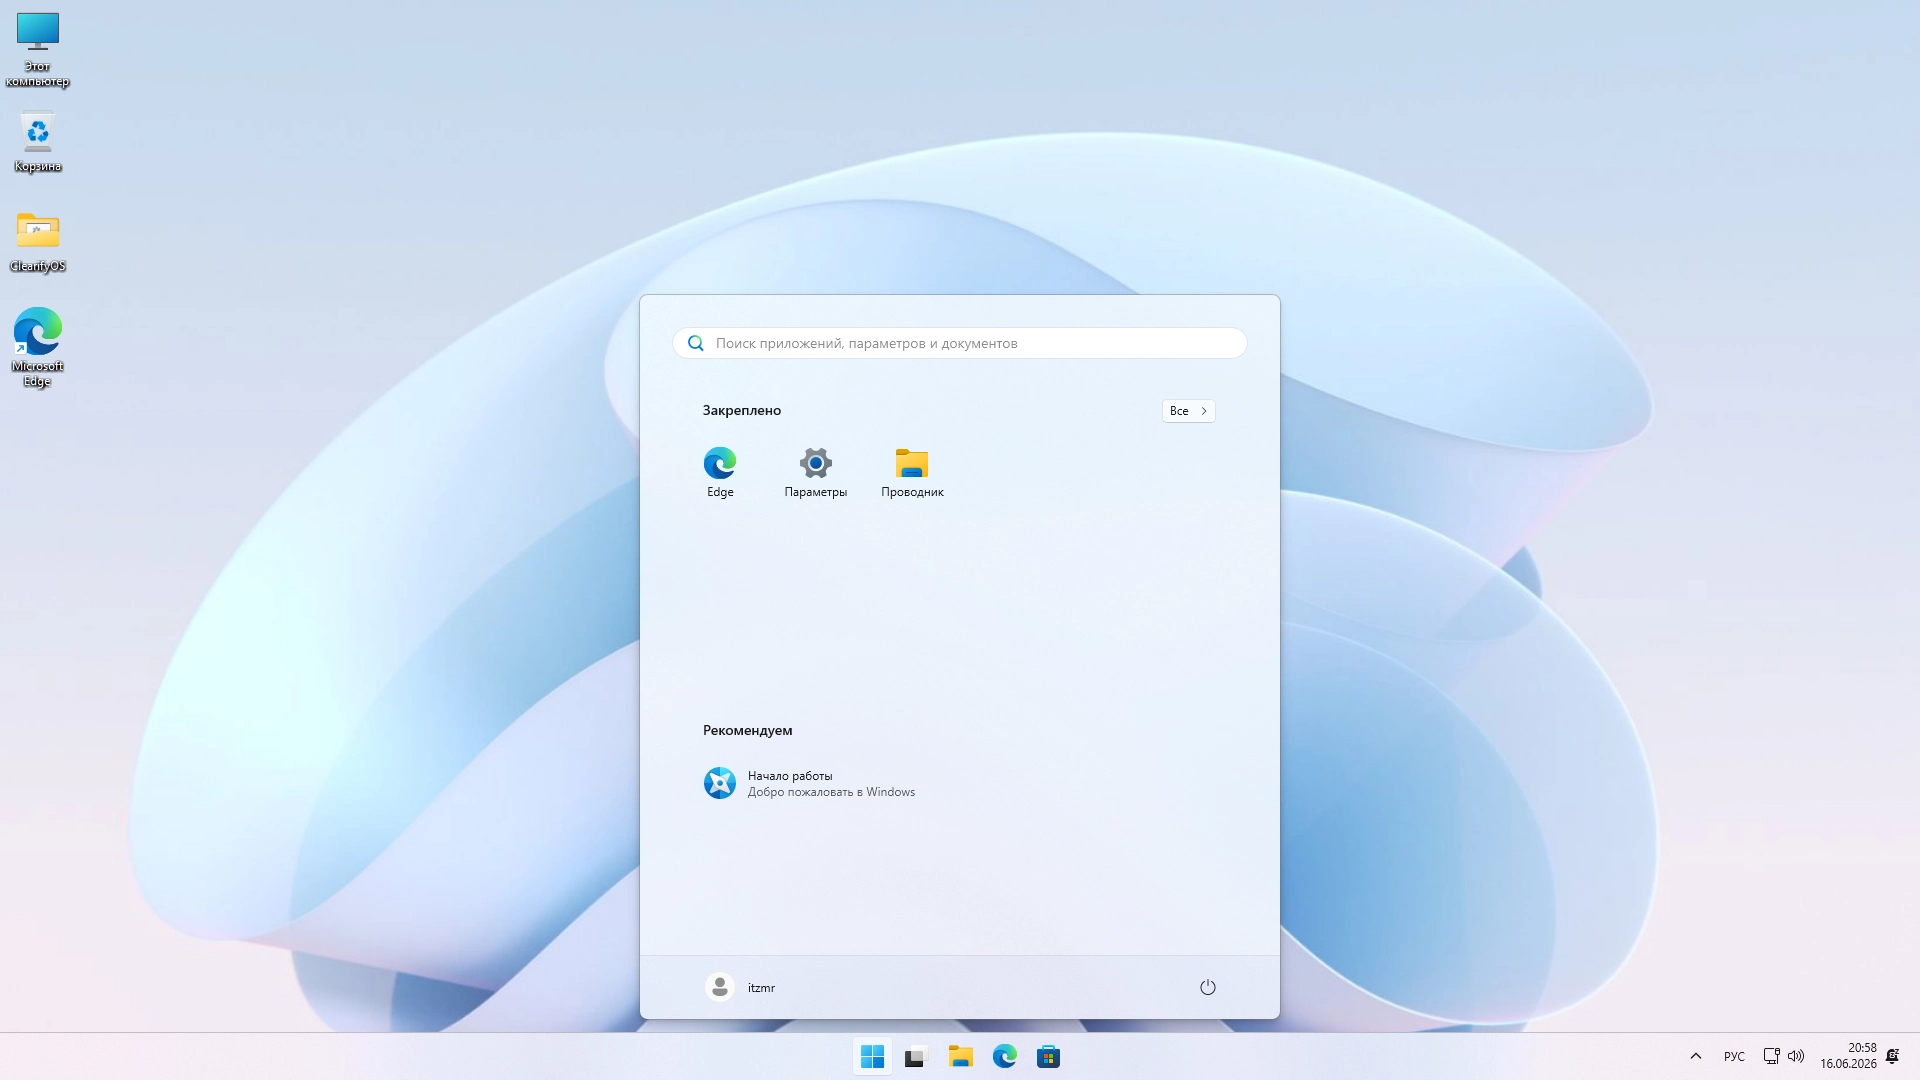Screen dimensions: 1920x1080
Task: Open the itzmr user account menu
Action: [740, 987]
